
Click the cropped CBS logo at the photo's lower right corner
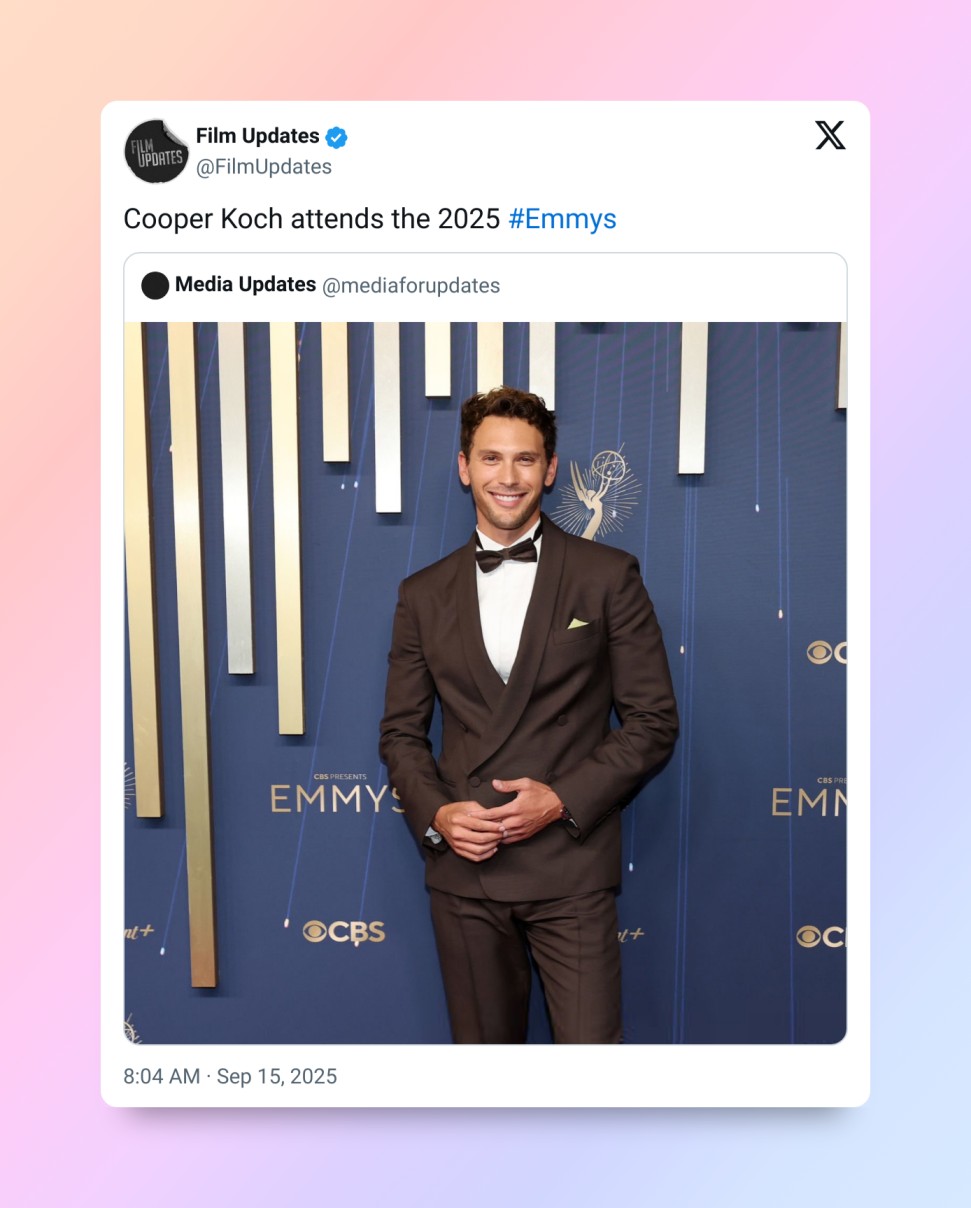pyautogui.click(x=821, y=937)
